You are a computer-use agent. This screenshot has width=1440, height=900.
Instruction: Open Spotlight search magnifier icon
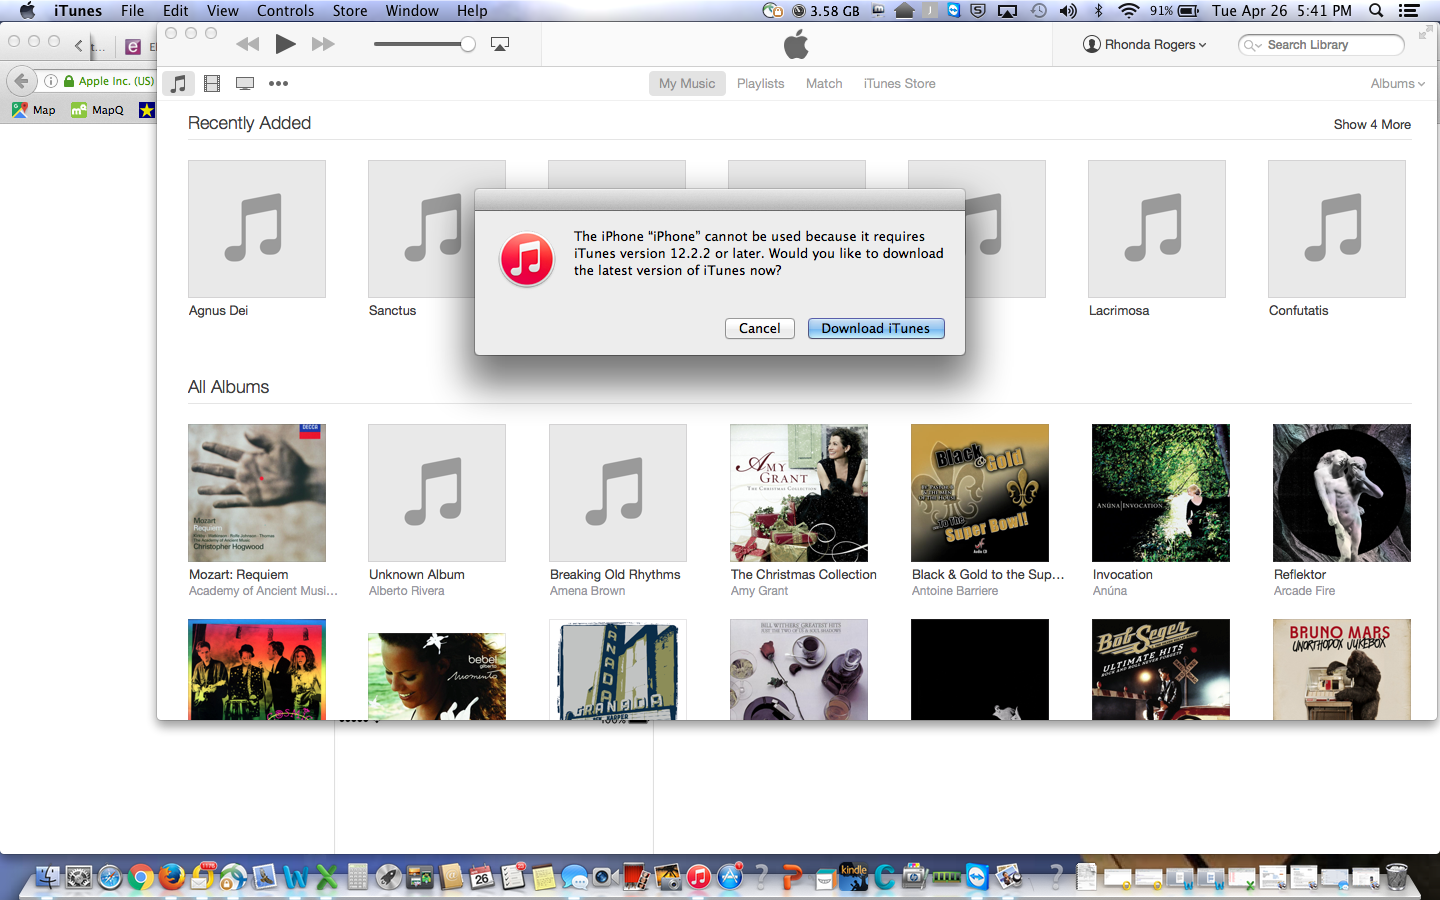(x=1376, y=11)
